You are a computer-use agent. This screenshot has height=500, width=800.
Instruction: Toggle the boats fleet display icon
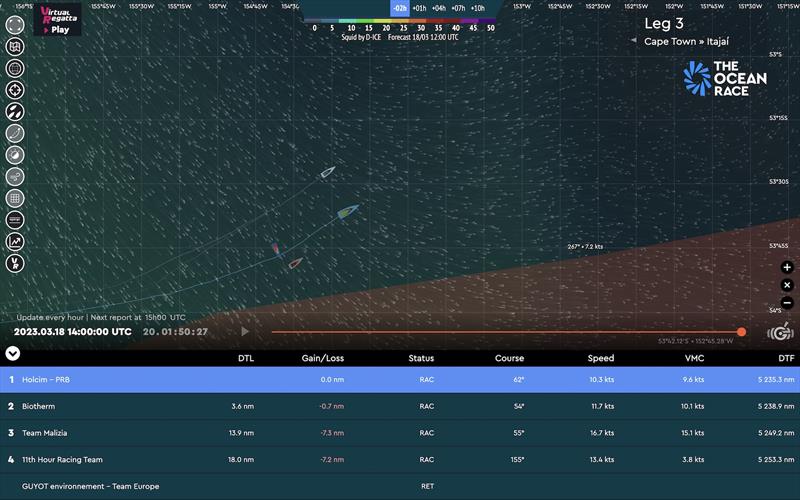click(15, 112)
